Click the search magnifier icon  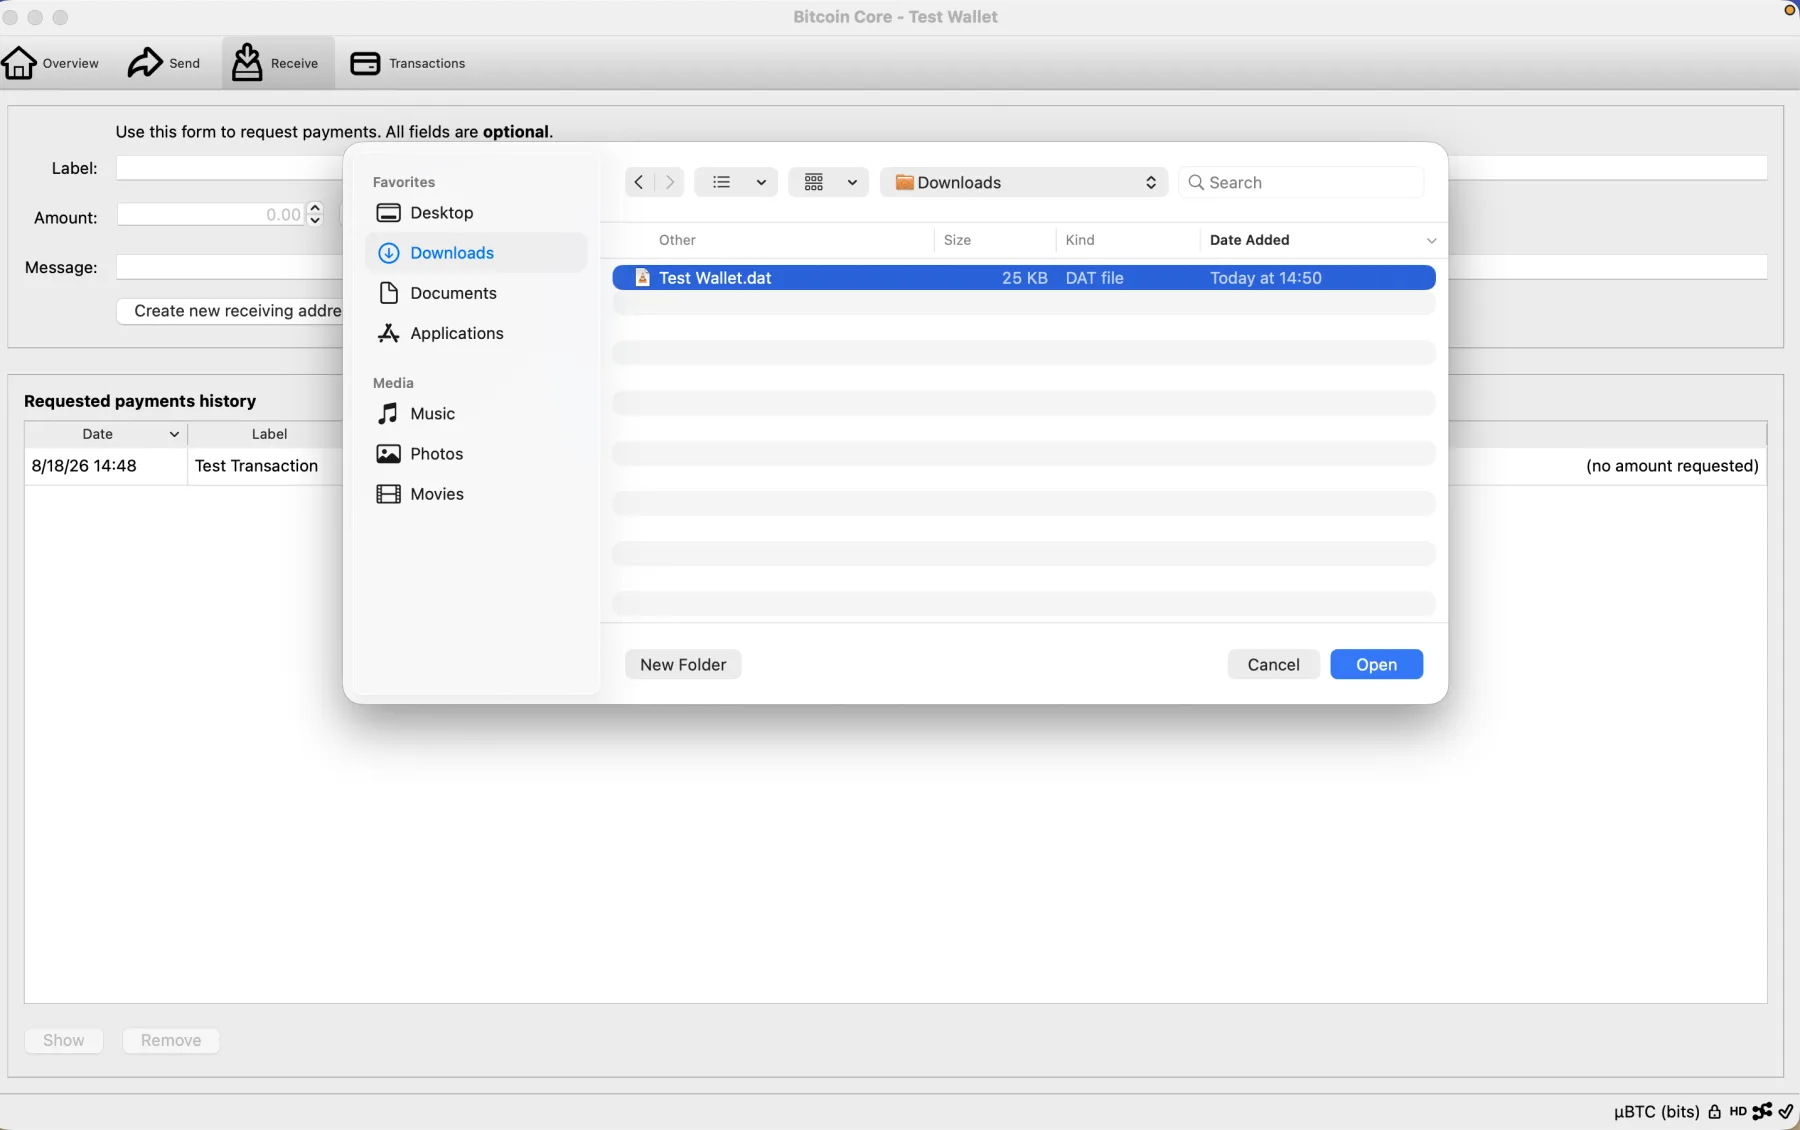point(1196,182)
